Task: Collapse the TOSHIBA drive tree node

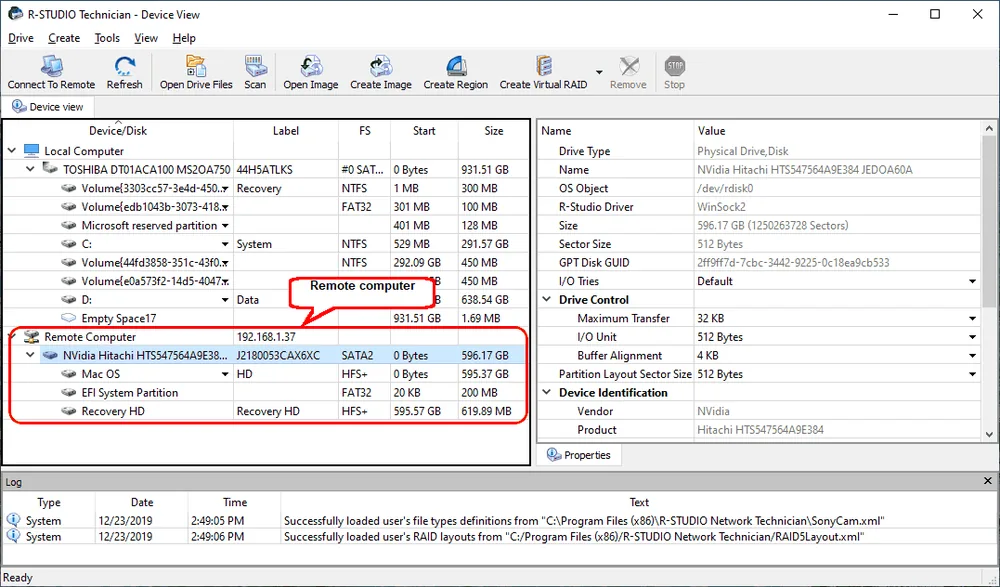Action: [30, 170]
